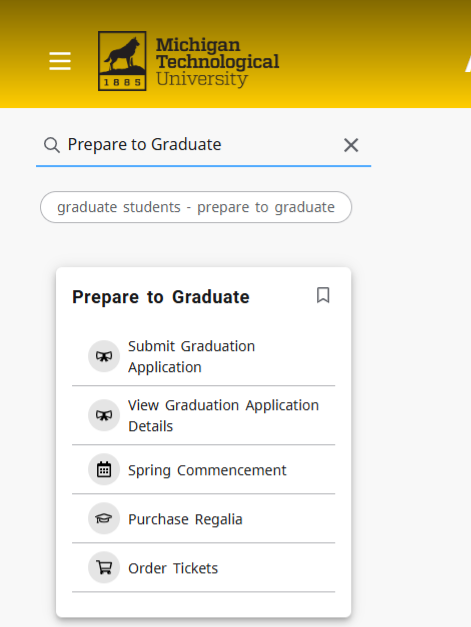Viewport: 471px width, 627px height.
Task: Open the Order Tickets link
Action: tap(173, 568)
